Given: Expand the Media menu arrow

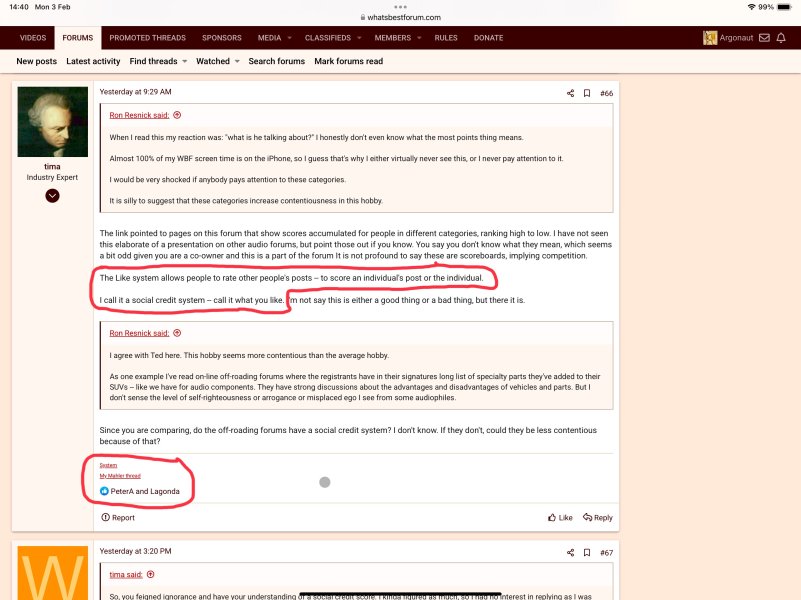Looking at the screenshot, I should 290,38.
